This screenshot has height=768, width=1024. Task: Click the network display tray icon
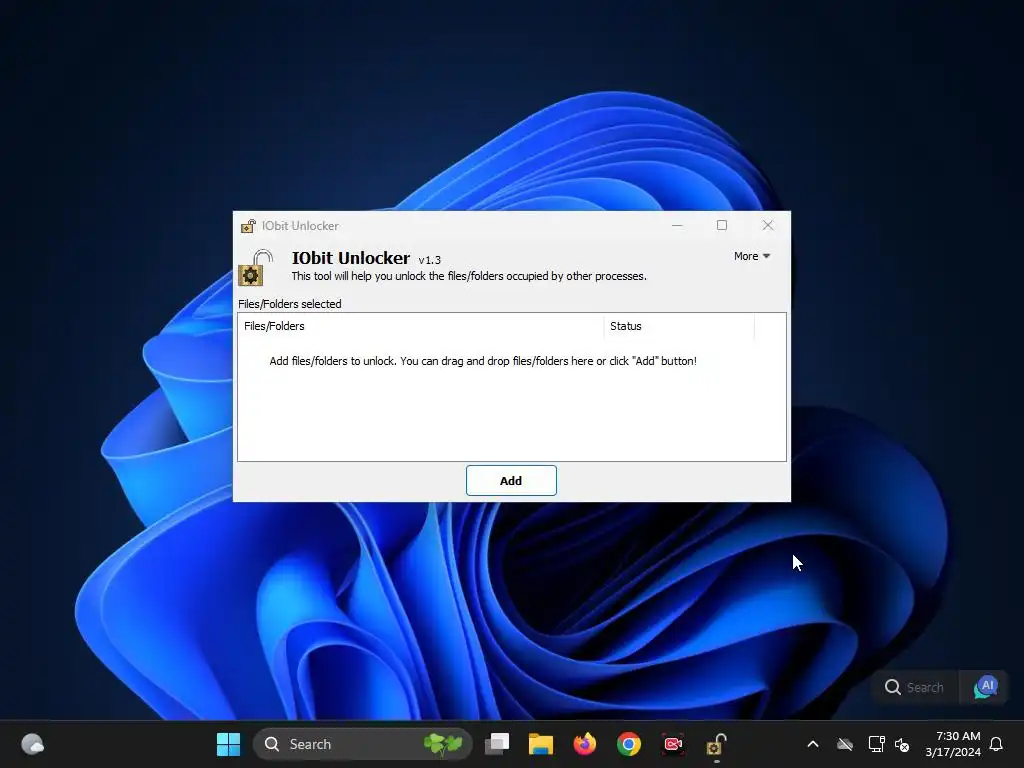click(x=876, y=744)
